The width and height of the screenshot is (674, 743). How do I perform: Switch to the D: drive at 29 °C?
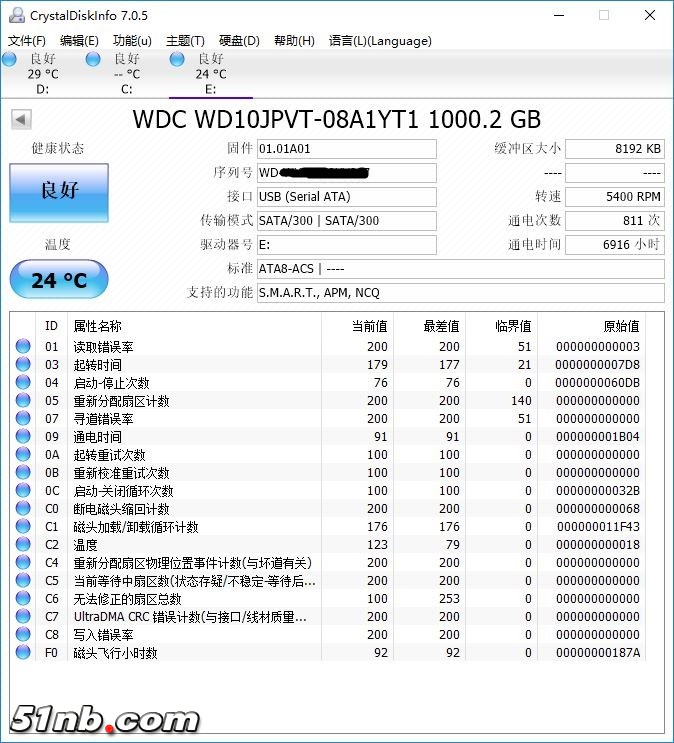tap(43, 74)
